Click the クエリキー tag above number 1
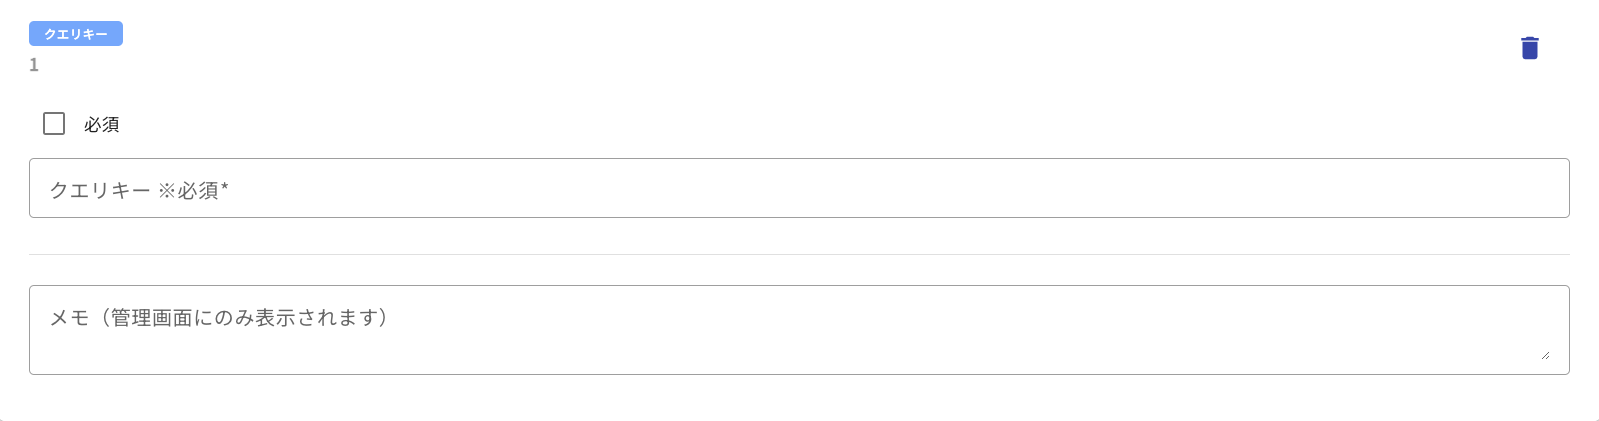The height and width of the screenshot is (421, 1599). pyautogui.click(x=76, y=34)
